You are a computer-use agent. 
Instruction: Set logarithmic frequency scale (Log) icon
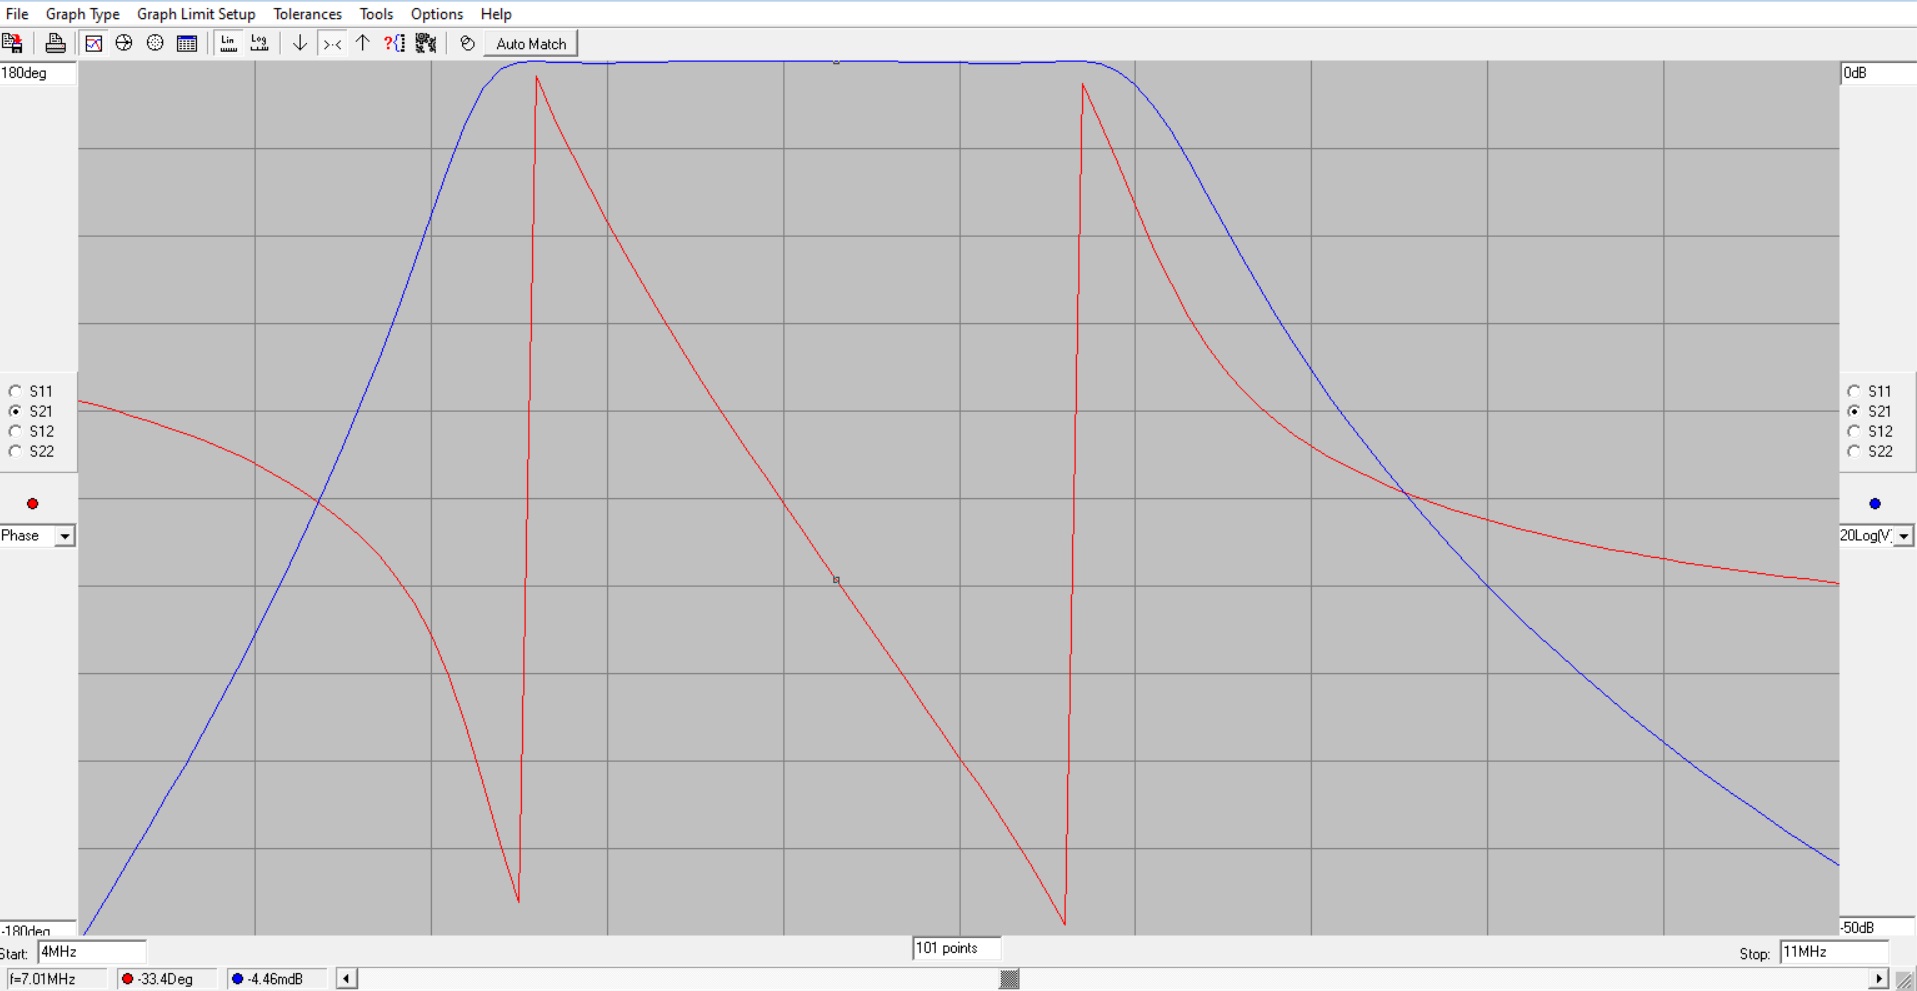tap(260, 43)
